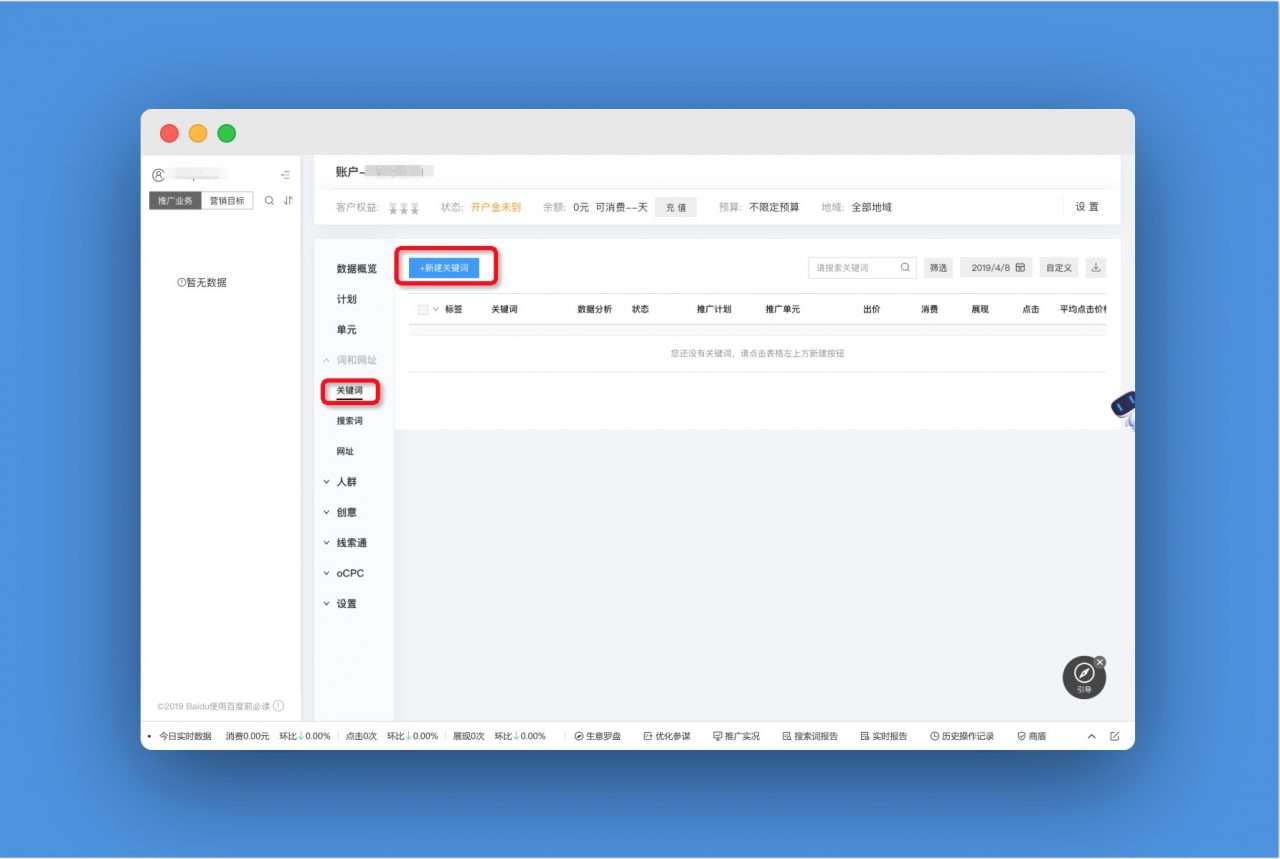
Task: Click the robot assistant on the right edge
Action: tap(1124, 407)
